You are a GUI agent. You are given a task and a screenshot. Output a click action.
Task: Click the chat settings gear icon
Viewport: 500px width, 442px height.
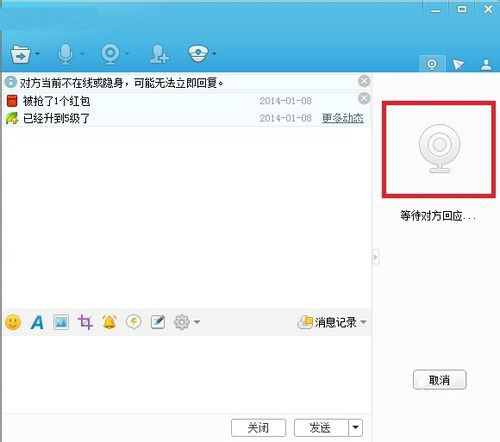tap(182, 322)
